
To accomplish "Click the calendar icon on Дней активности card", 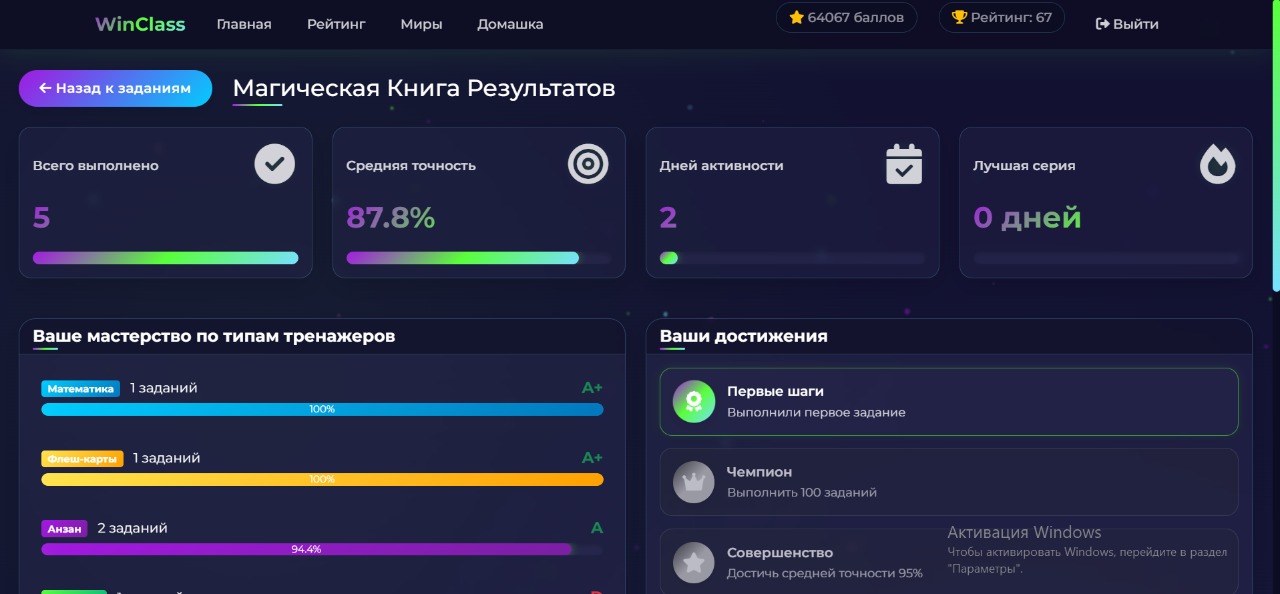I will pyautogui.click(x=904, y=163).
